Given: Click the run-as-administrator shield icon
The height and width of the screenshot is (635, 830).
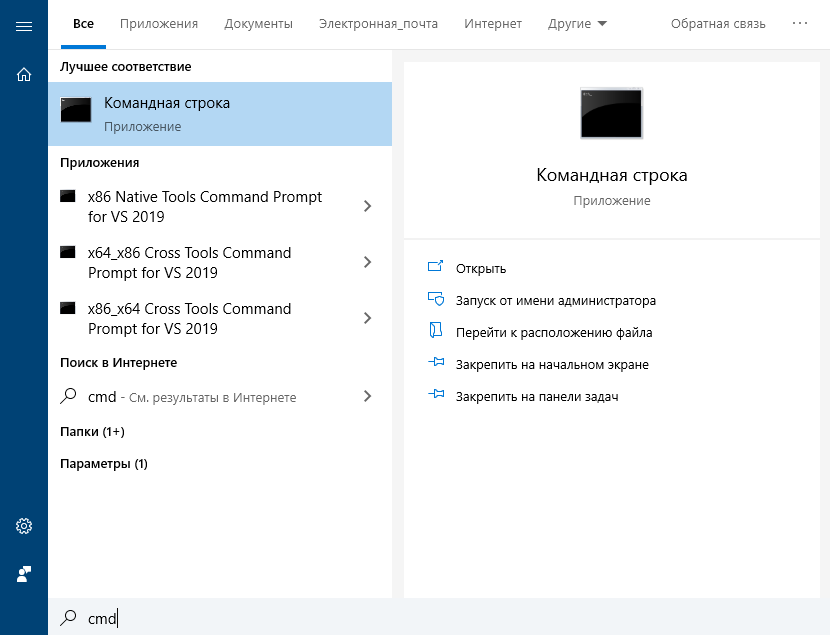Looking at the screenshot, I should click(436, 299).
